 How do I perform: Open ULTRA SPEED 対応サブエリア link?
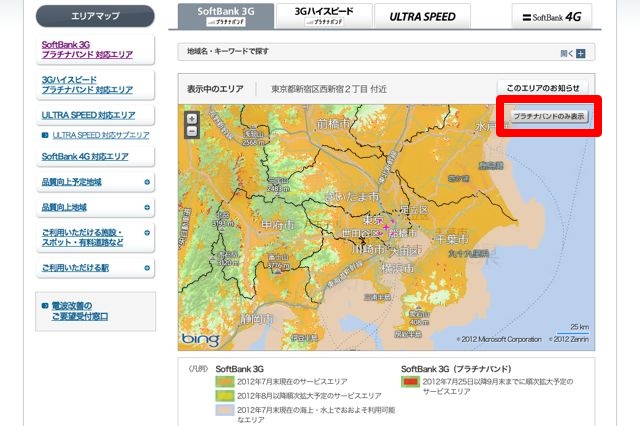tap(101, 135)
